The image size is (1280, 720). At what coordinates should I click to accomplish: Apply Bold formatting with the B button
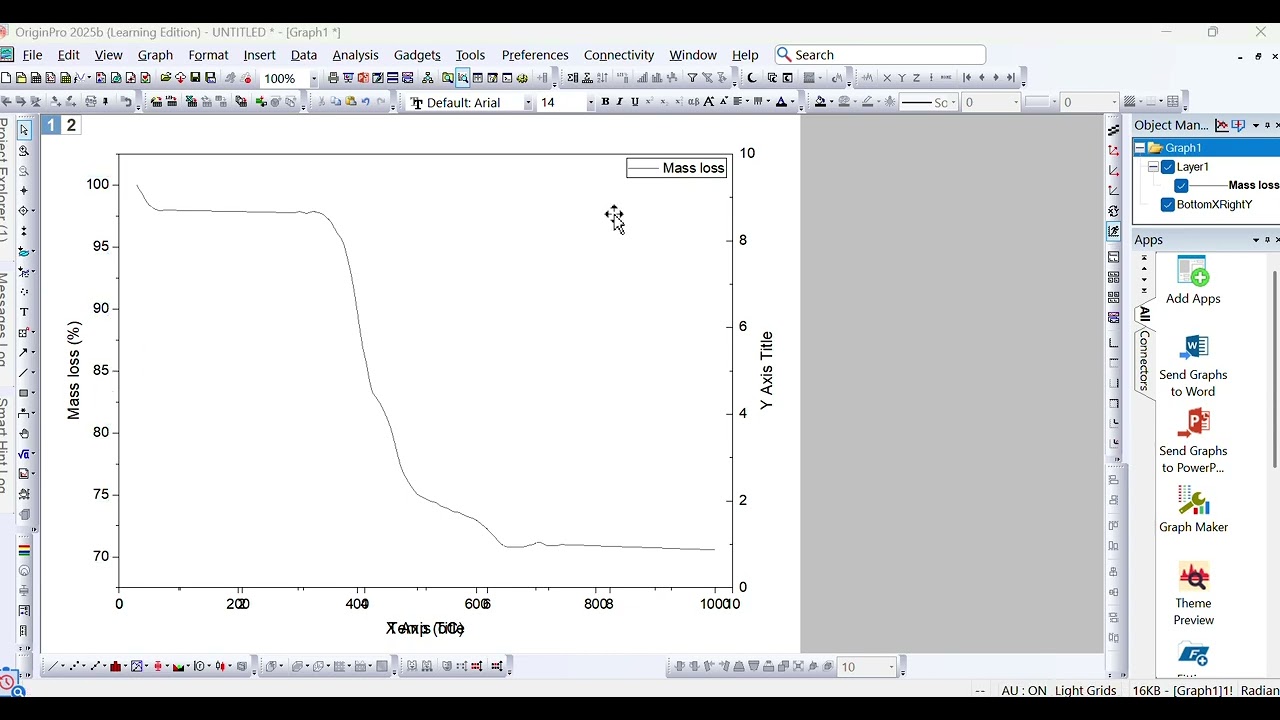[x=605, y=102]
